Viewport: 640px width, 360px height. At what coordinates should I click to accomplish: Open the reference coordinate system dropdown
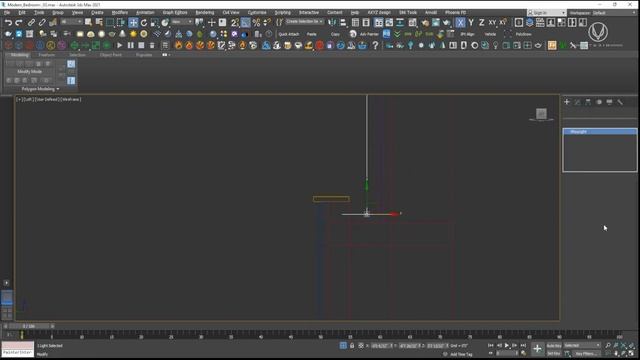[182, 22]
